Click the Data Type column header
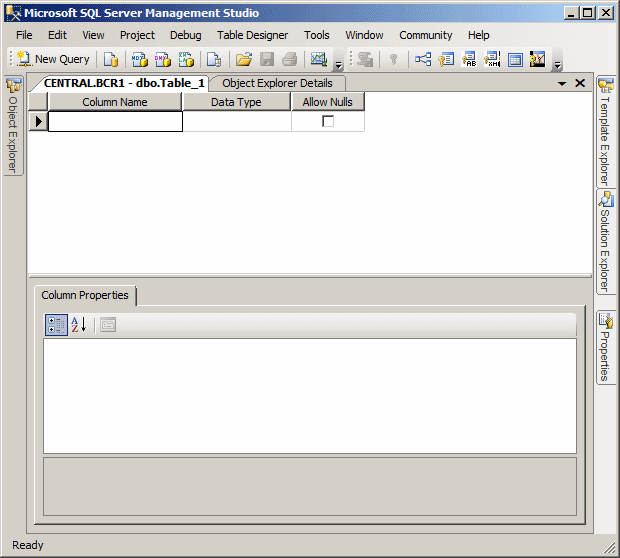The width and height of the screenshot is (620, 558). 236,102
